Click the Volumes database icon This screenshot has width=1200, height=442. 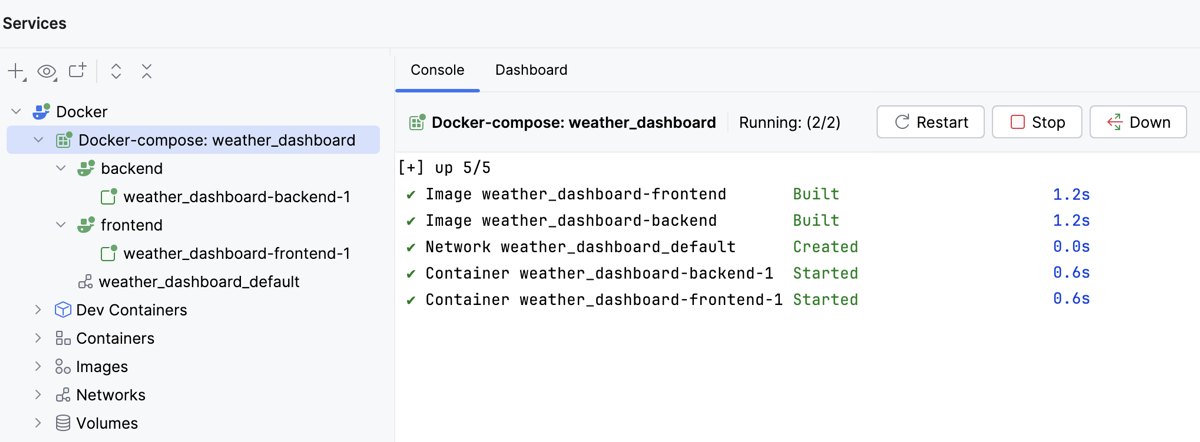(x=63, y=423)
